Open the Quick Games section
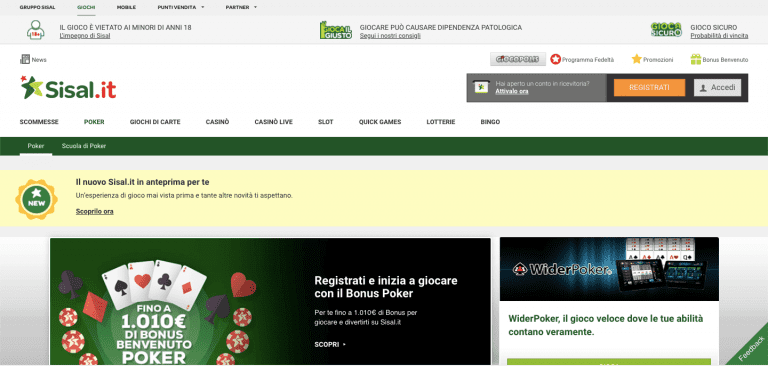This screenshot has width=768, height=366. point(380,122)
